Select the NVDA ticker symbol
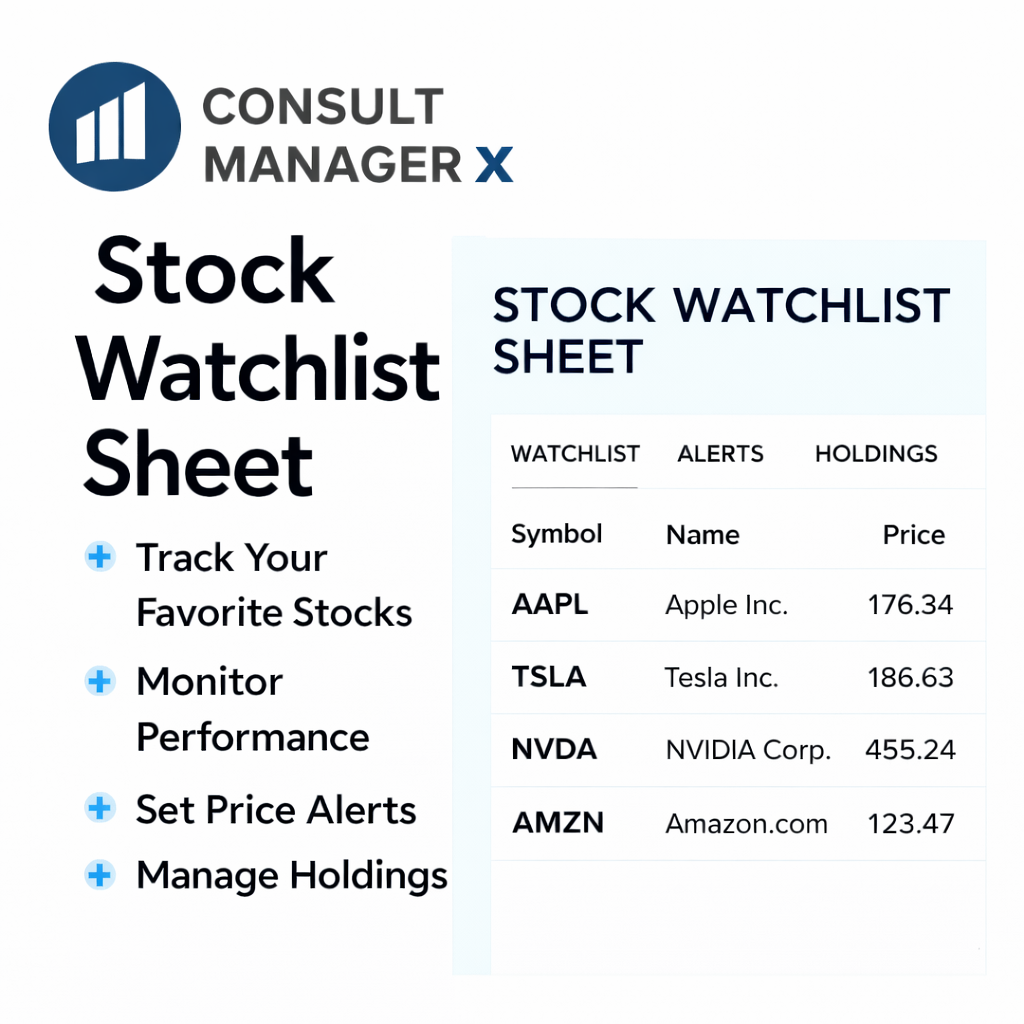 pyautogui.click(x=554, y=750)
